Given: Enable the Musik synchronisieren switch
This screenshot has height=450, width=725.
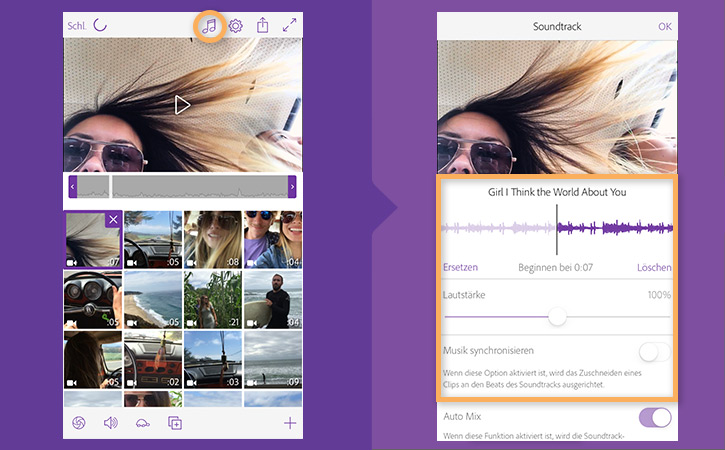Looking at the screenshot, I should tap(654, 352).
